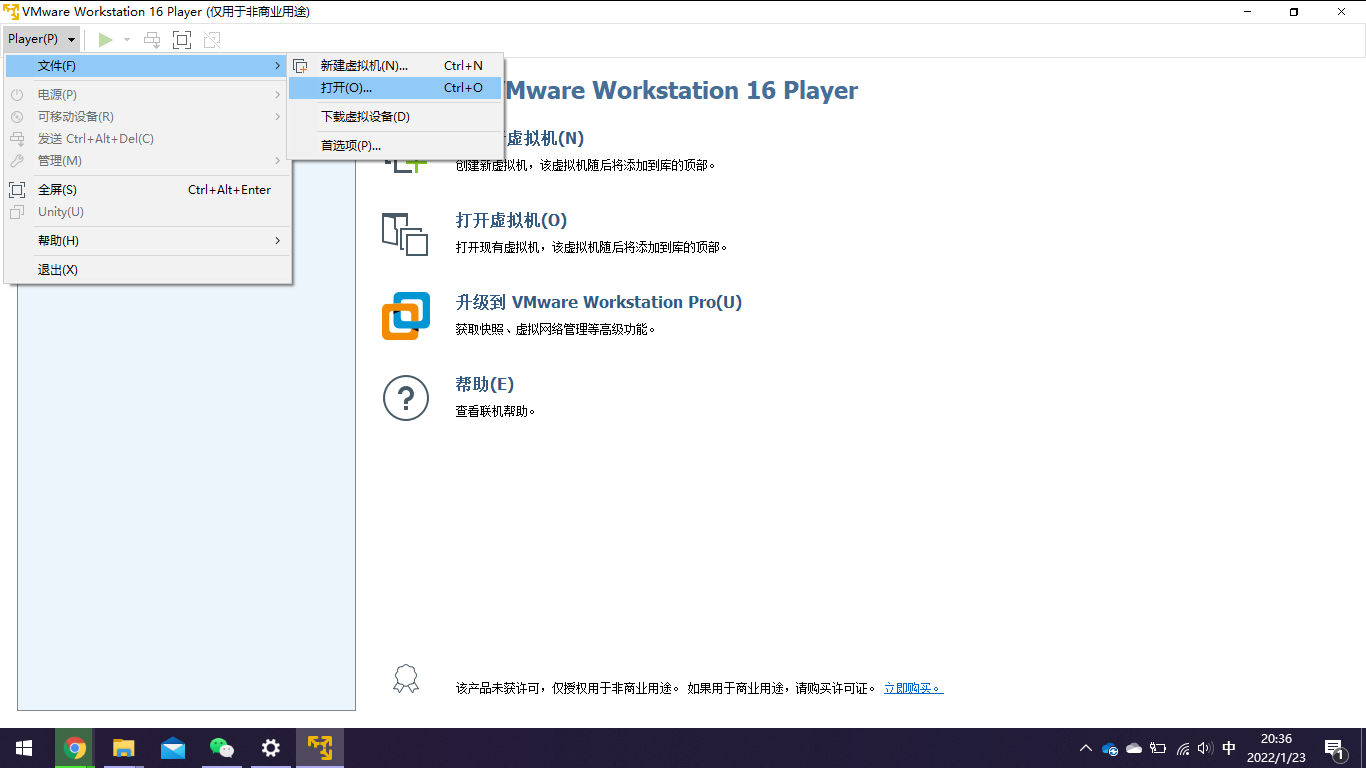Expand the 电源(P) submenu arrow
The height and width of the screenshot is (768, 1366).
pos(278,94)
